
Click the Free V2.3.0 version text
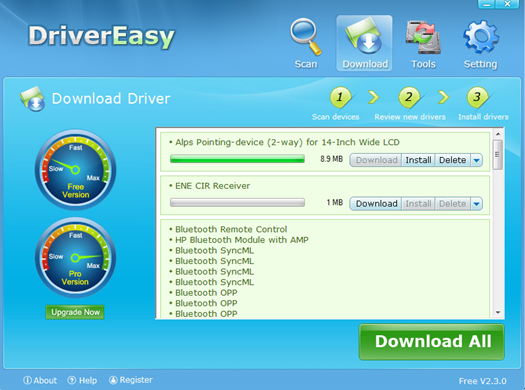tap(482, 381)
